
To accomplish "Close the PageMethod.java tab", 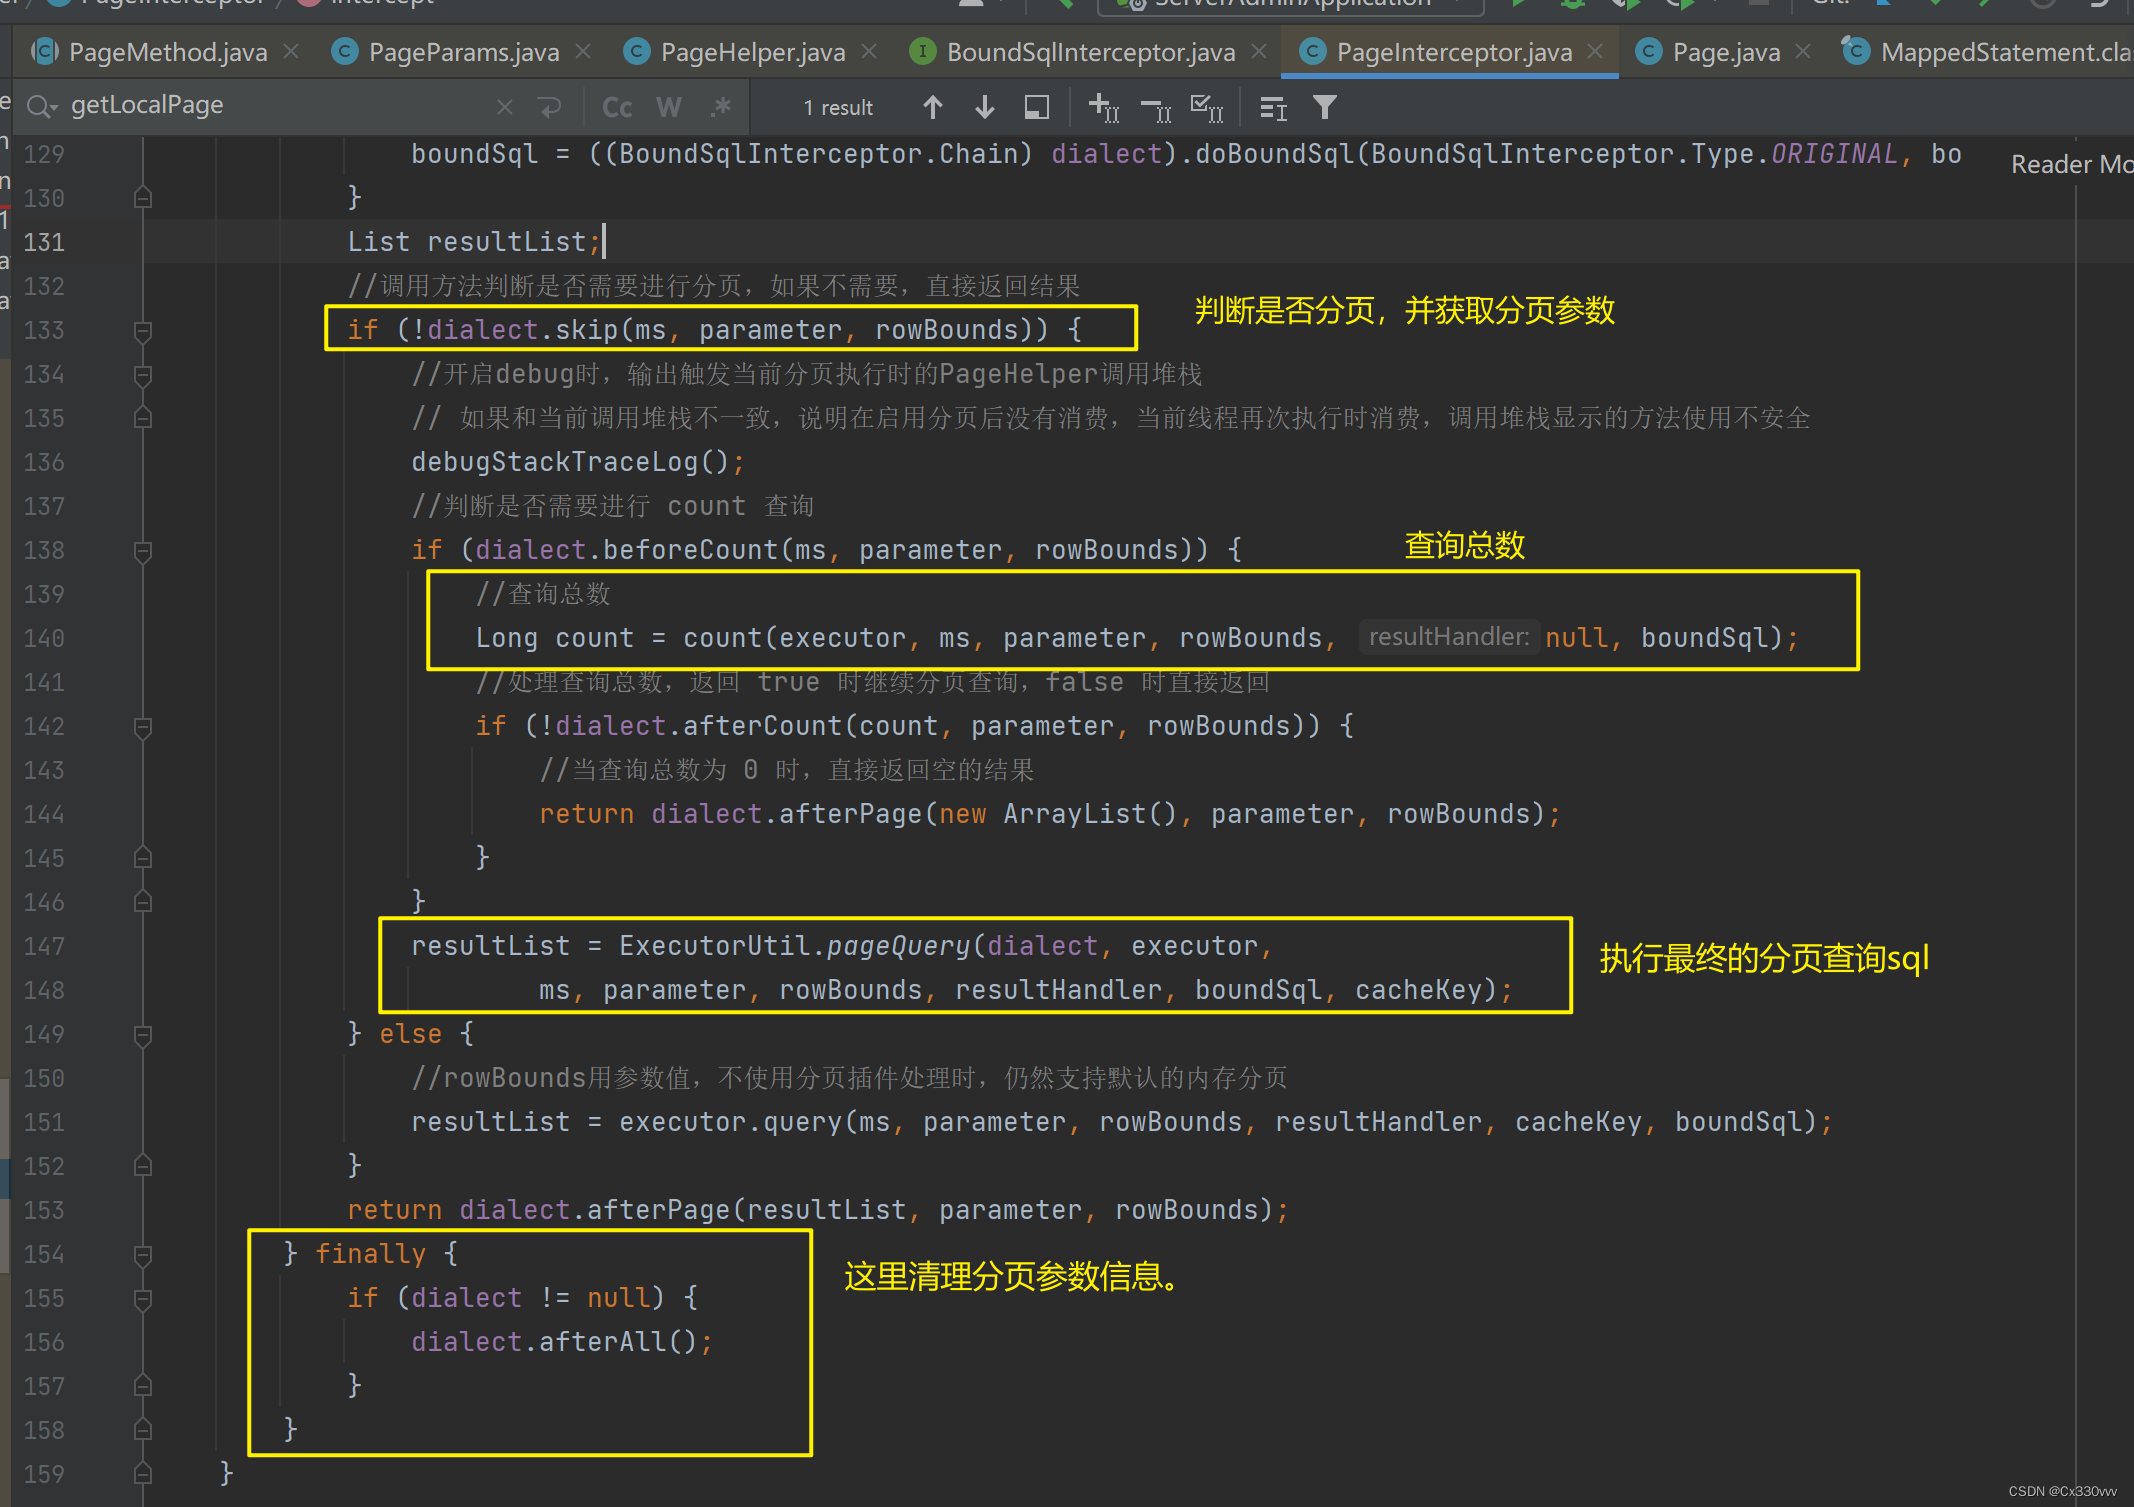I will click(291, 51).
